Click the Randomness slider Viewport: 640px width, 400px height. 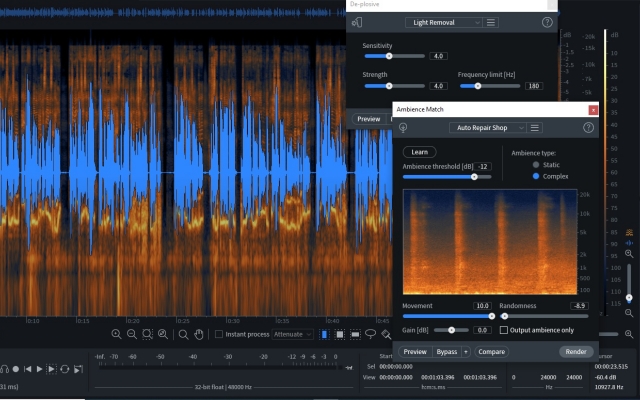(x=544, y=316)
